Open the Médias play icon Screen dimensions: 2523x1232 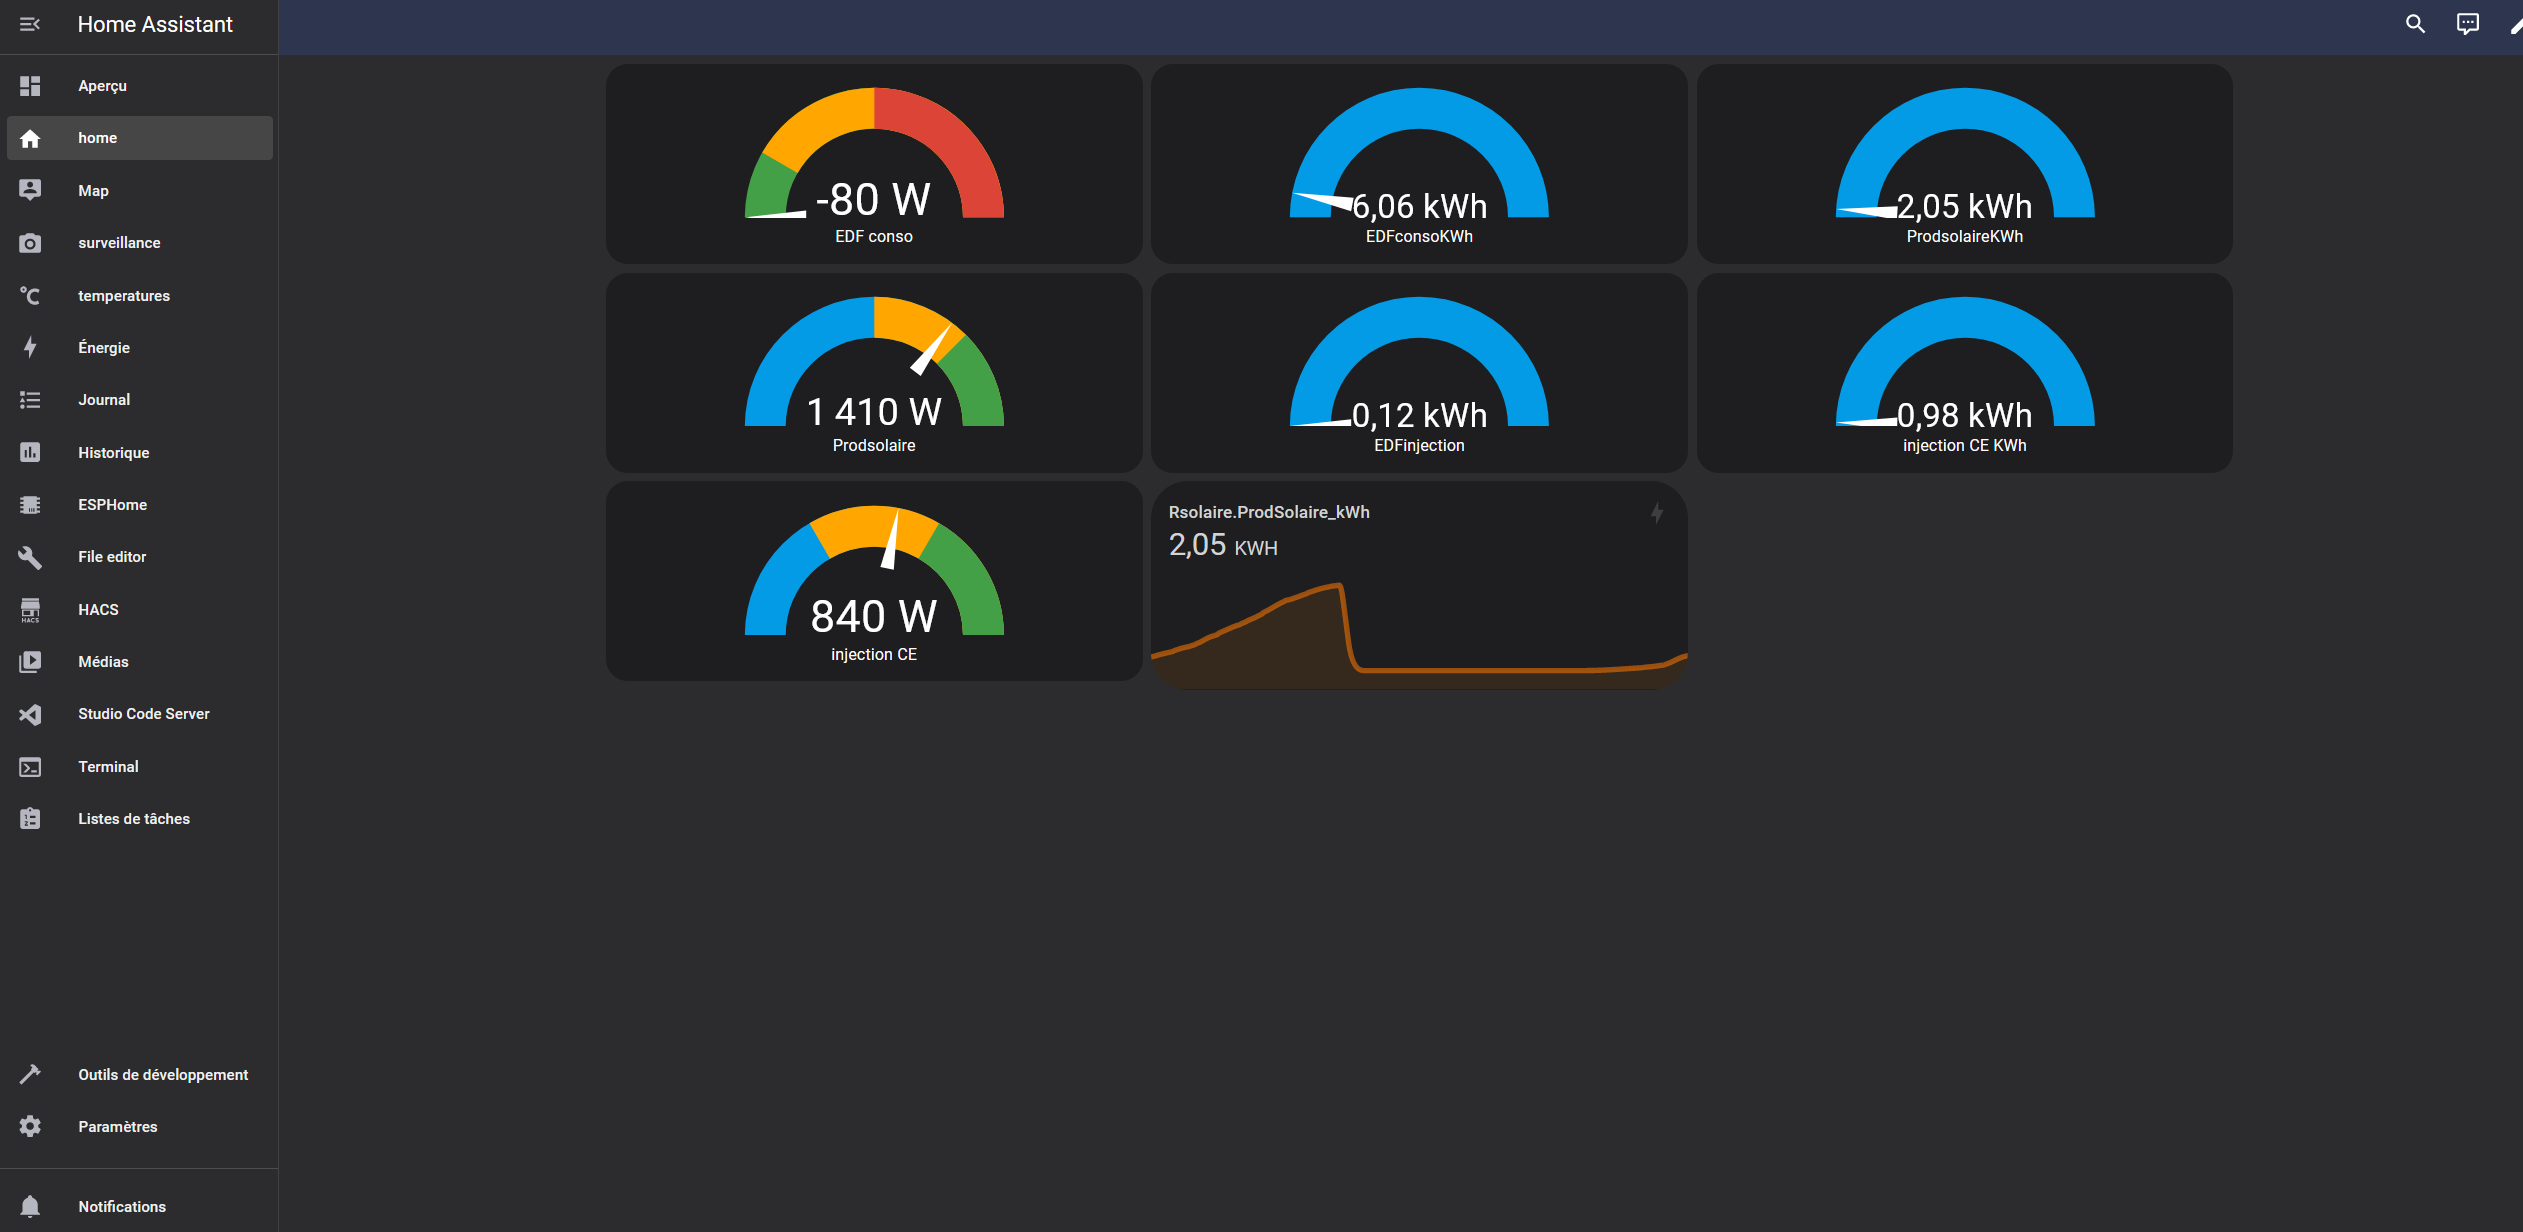click(x=30, y=662)
